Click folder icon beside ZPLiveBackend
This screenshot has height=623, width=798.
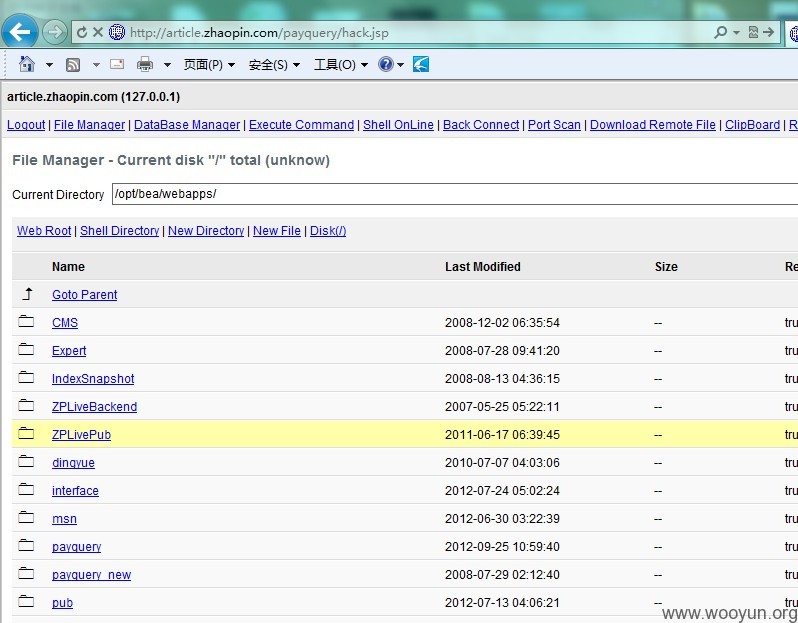pyautogui.click(x=26, y=406)
